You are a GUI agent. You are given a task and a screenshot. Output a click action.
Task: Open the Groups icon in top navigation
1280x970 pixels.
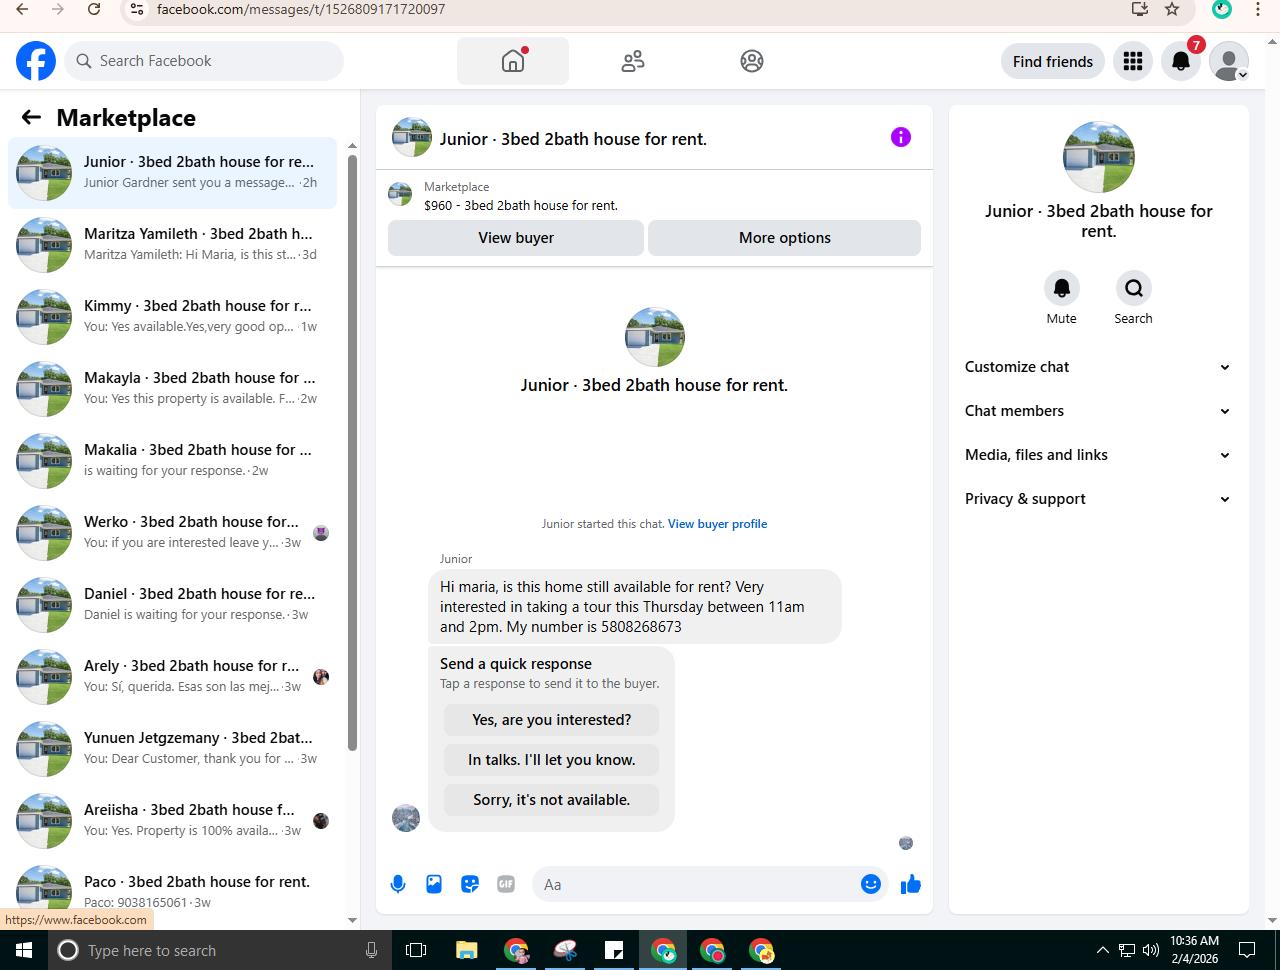tap(752, 61)
